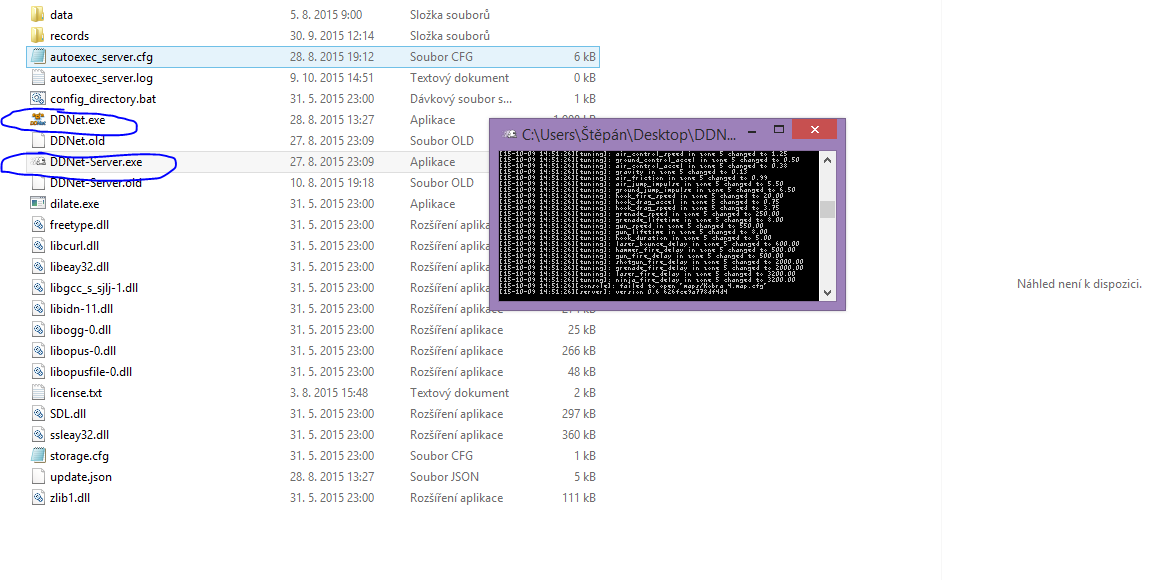
Task: Select the DDNet-Server.old file entry
Action: (95, 183)
